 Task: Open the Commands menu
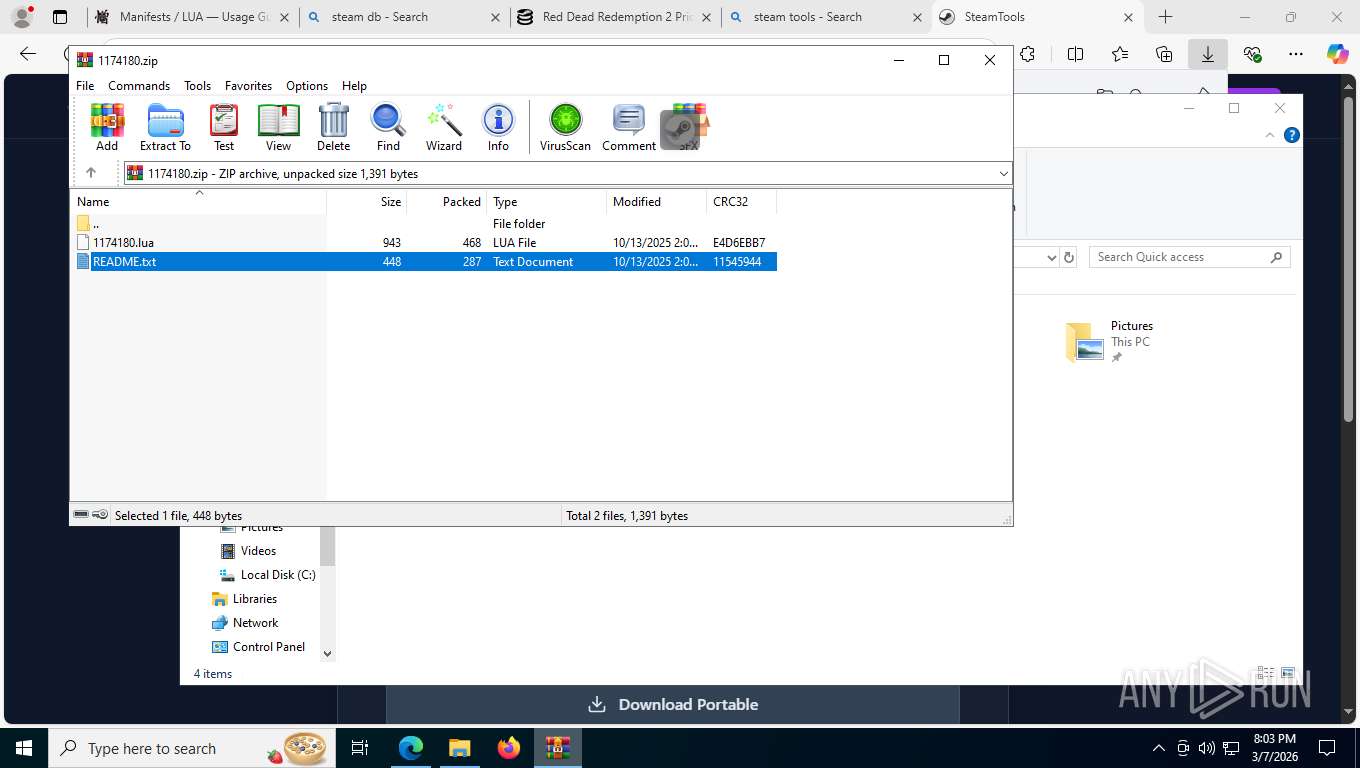[139, 86]
